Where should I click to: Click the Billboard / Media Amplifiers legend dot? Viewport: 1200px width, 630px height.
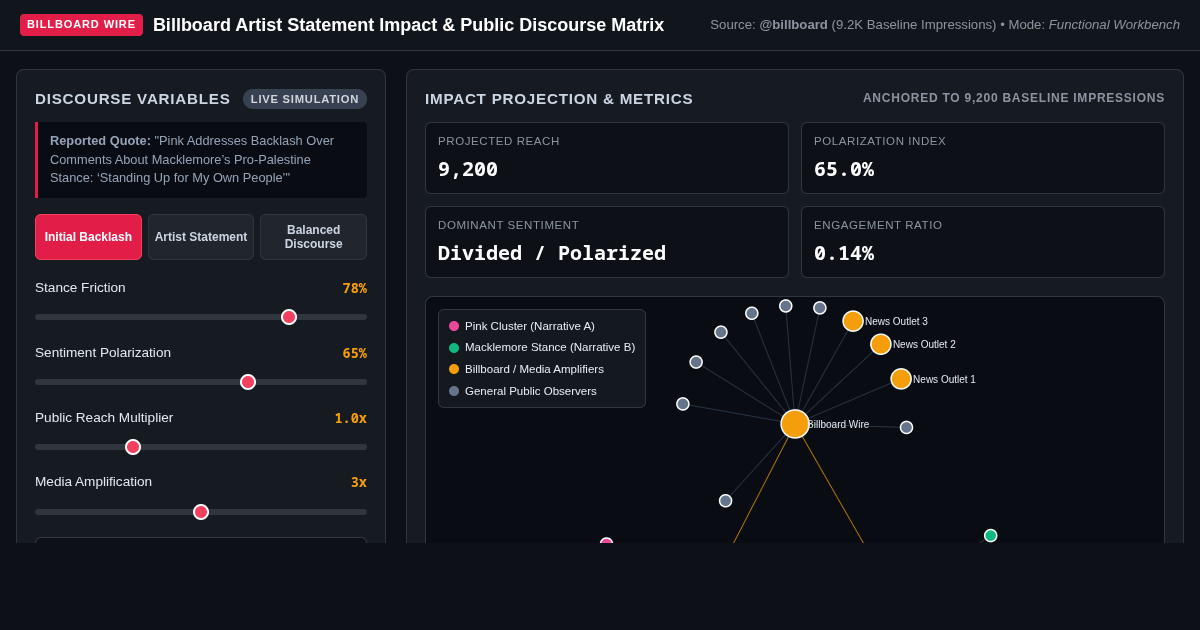(454, 369)
